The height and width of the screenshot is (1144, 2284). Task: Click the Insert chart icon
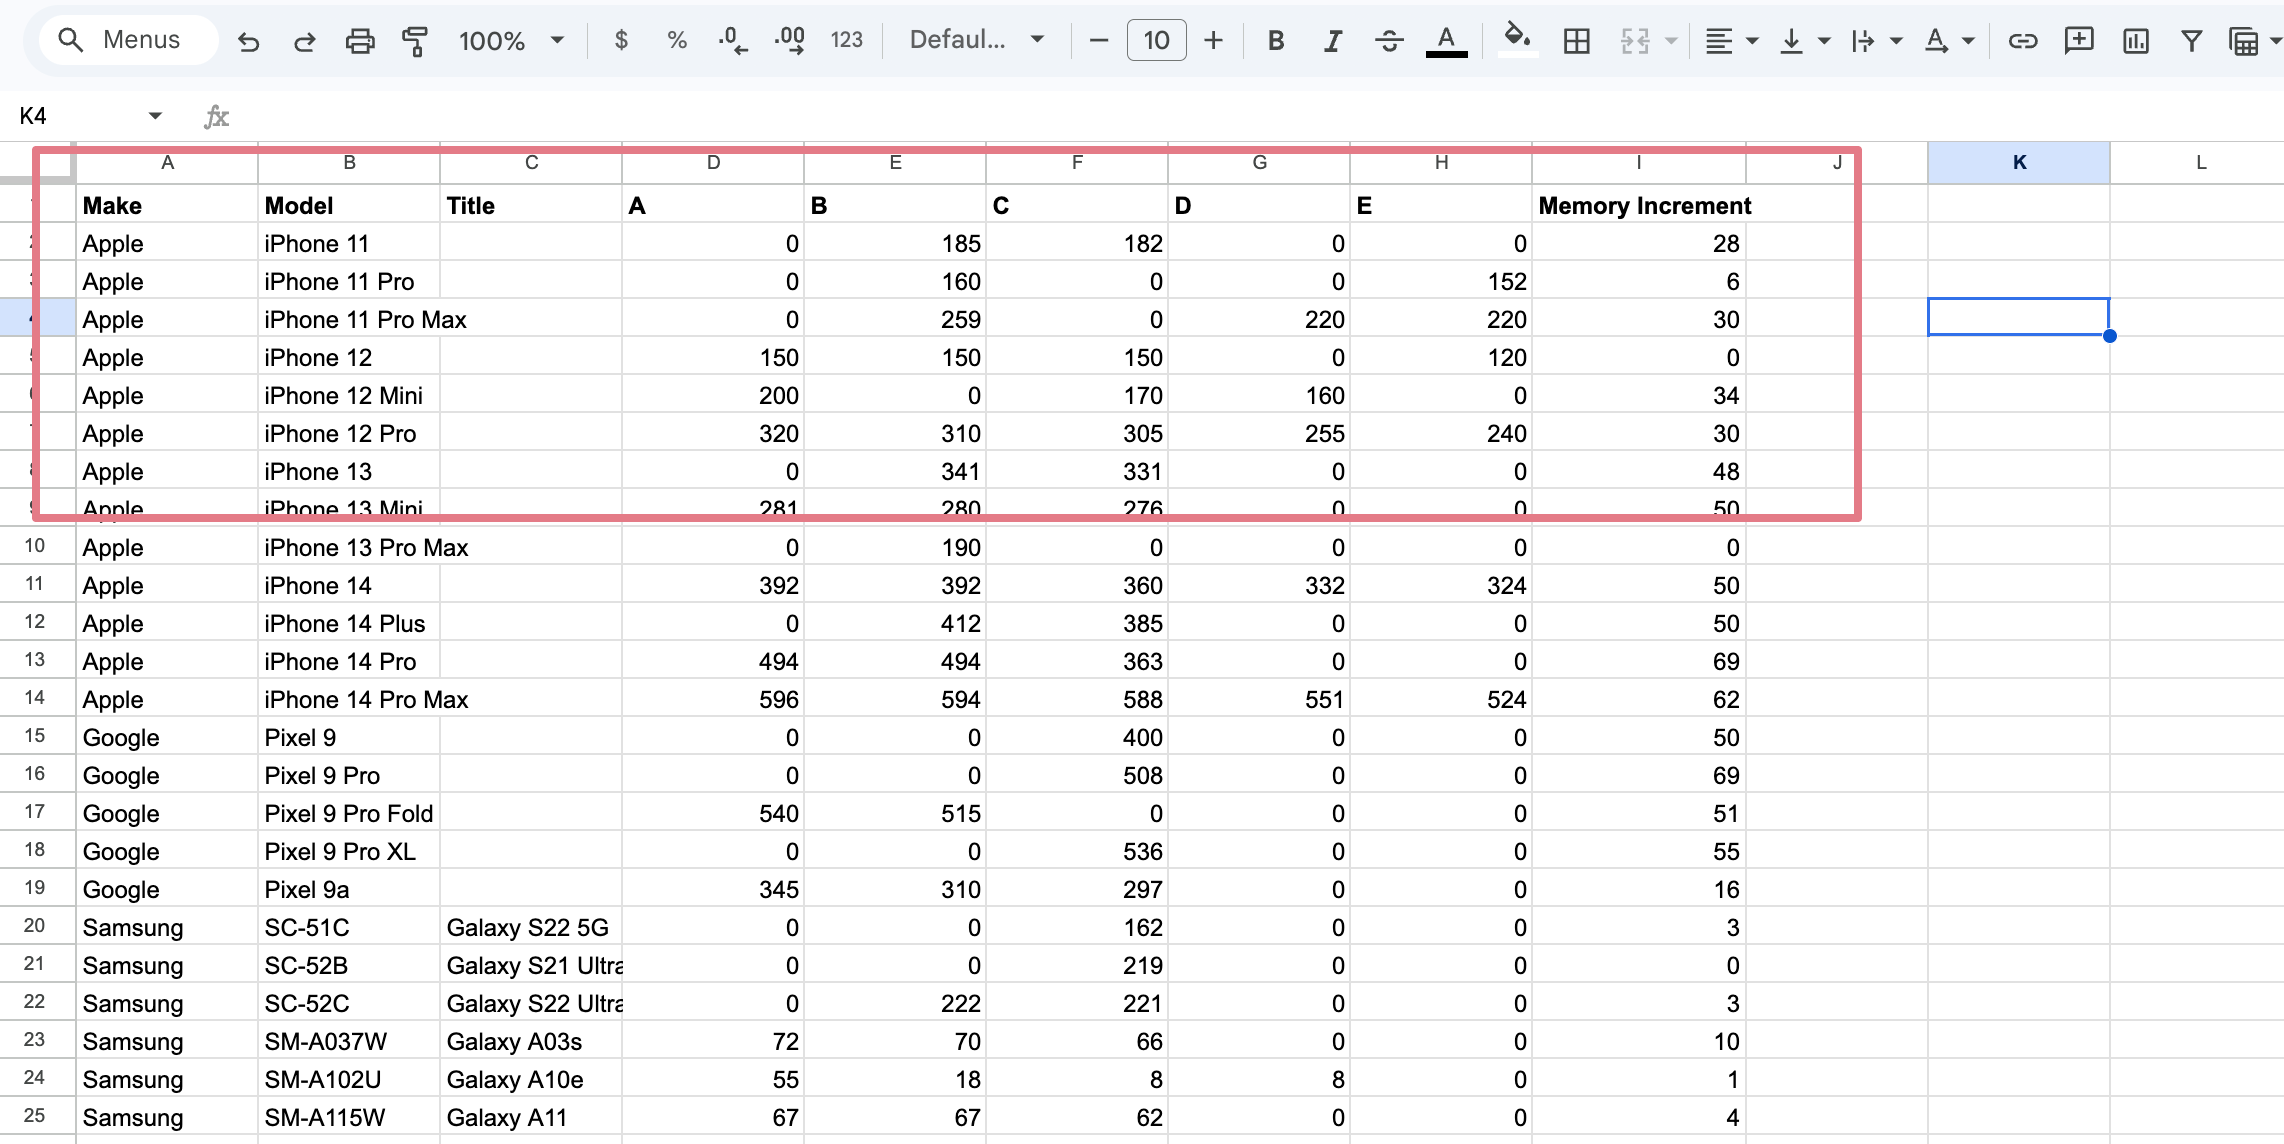[2136, 40]
